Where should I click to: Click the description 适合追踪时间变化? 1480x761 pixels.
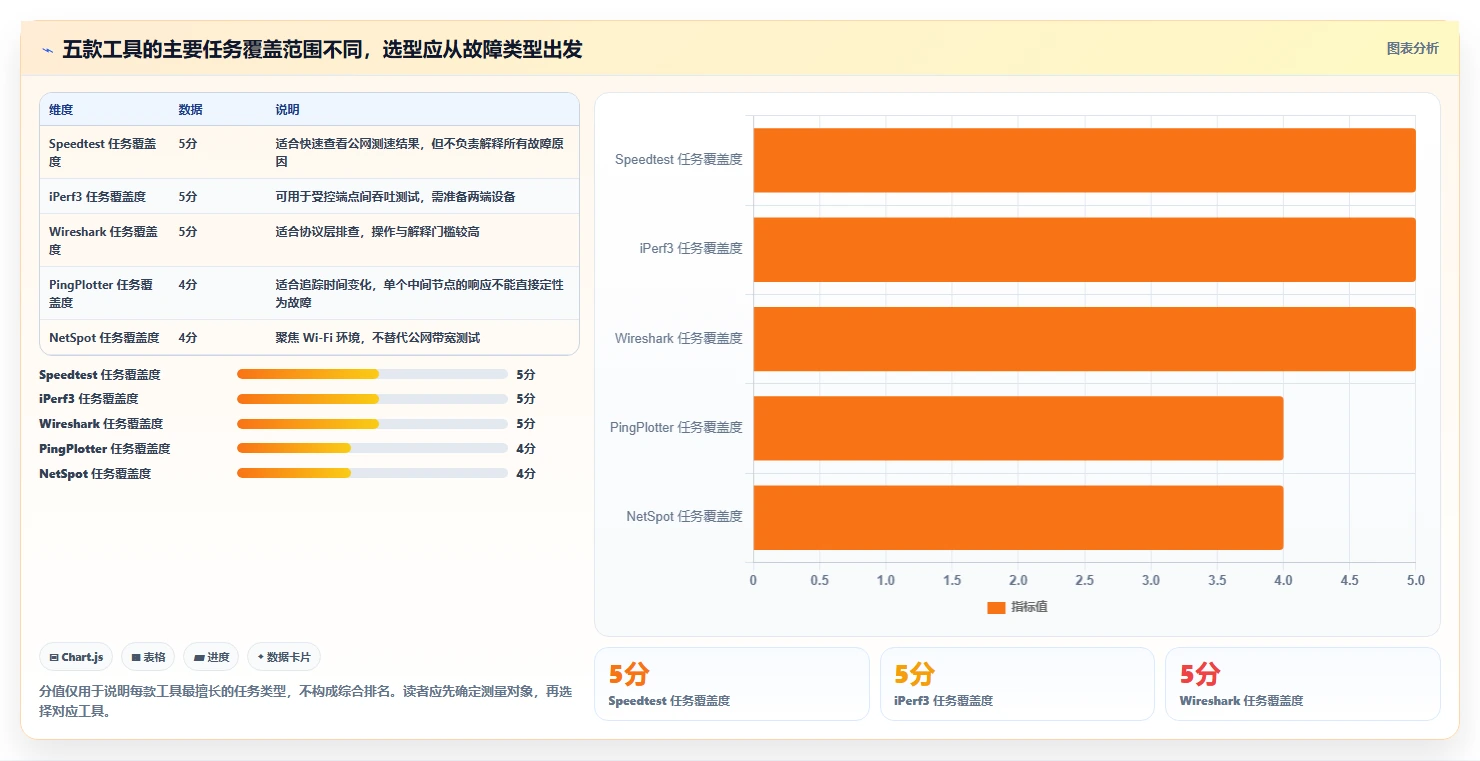[x=420, y=293]
